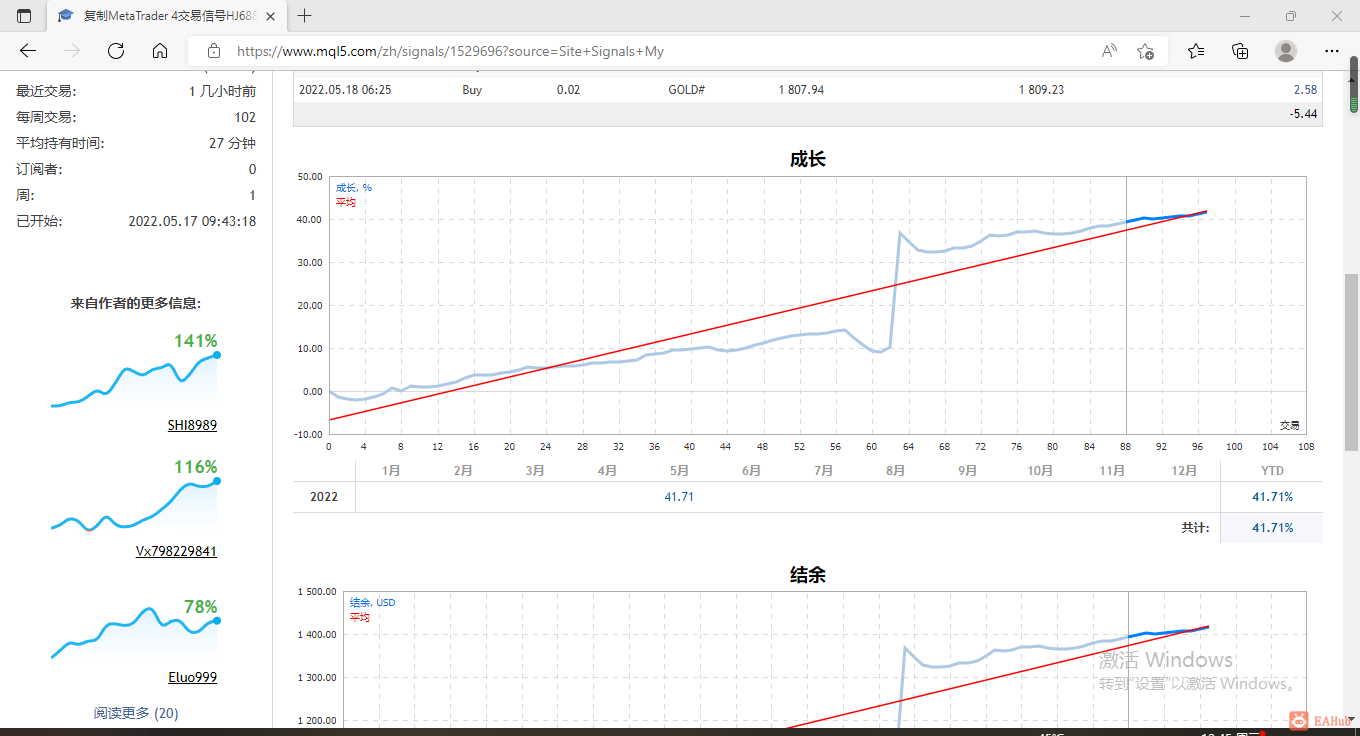Select the 每周交易: label
This screenshot has width=1360, height=736.
coord(46,117)
